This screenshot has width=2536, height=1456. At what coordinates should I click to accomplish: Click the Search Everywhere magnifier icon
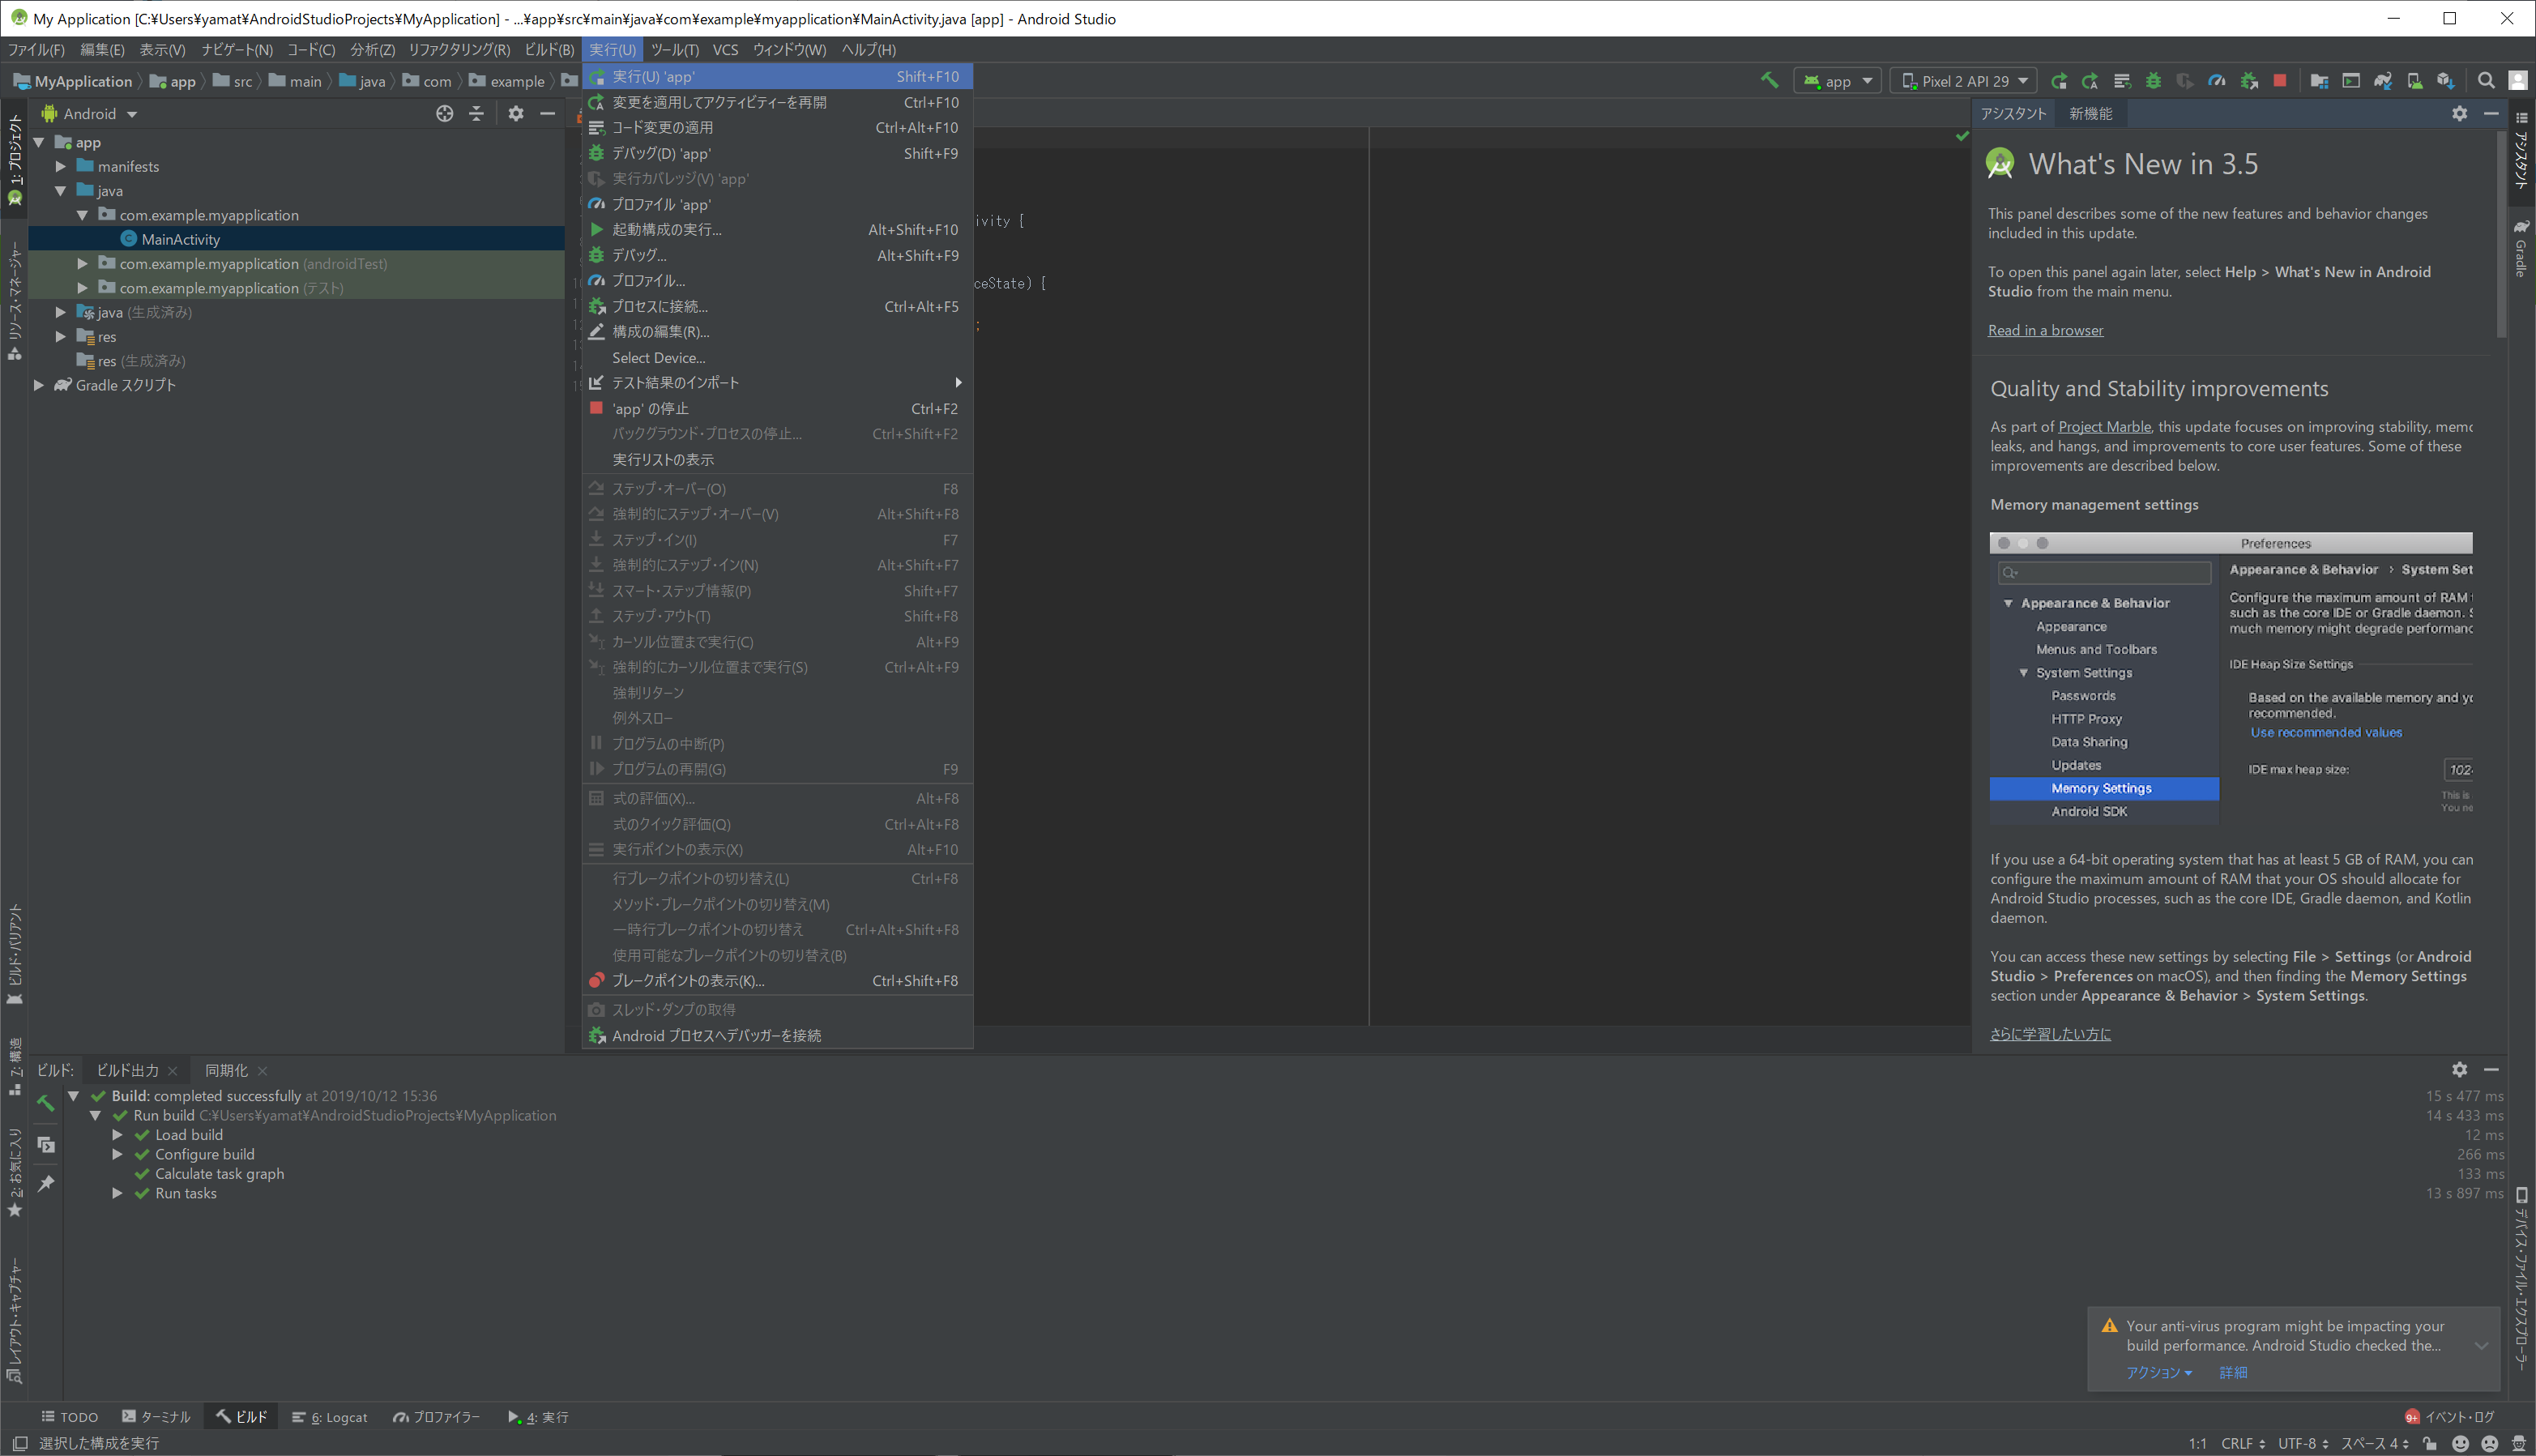point(2486,81)
